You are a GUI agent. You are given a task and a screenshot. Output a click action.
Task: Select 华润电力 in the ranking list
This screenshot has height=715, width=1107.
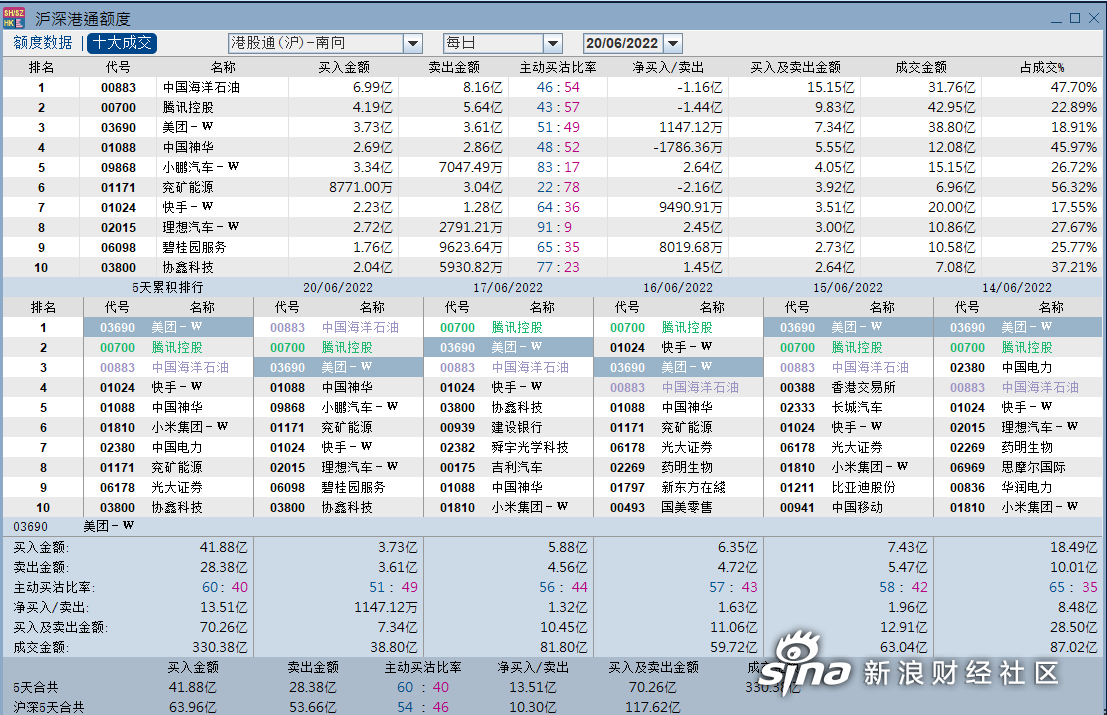[x=1027, y=488]
